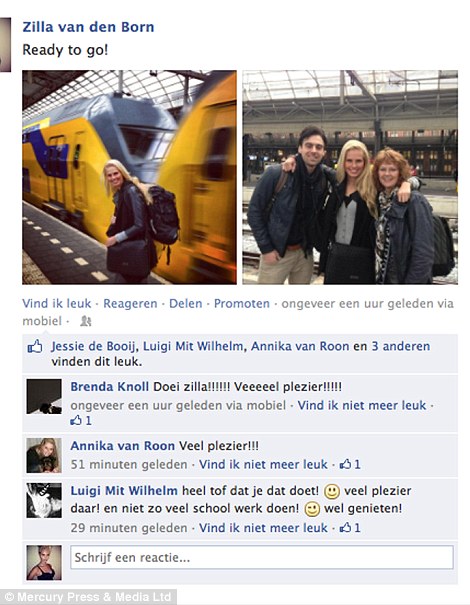
Task: Open the group photo of three people
Action: click(x=350, y=177)
